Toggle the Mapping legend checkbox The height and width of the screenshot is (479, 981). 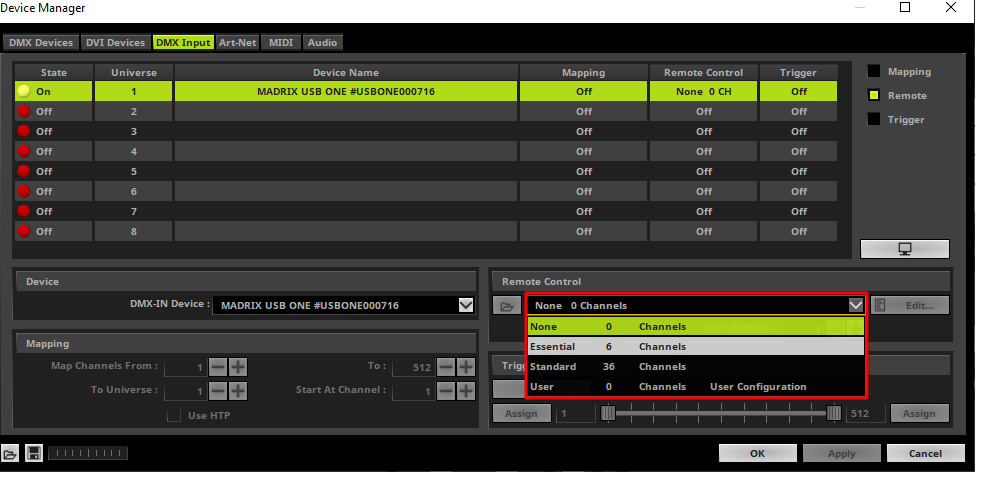[874, 72]
